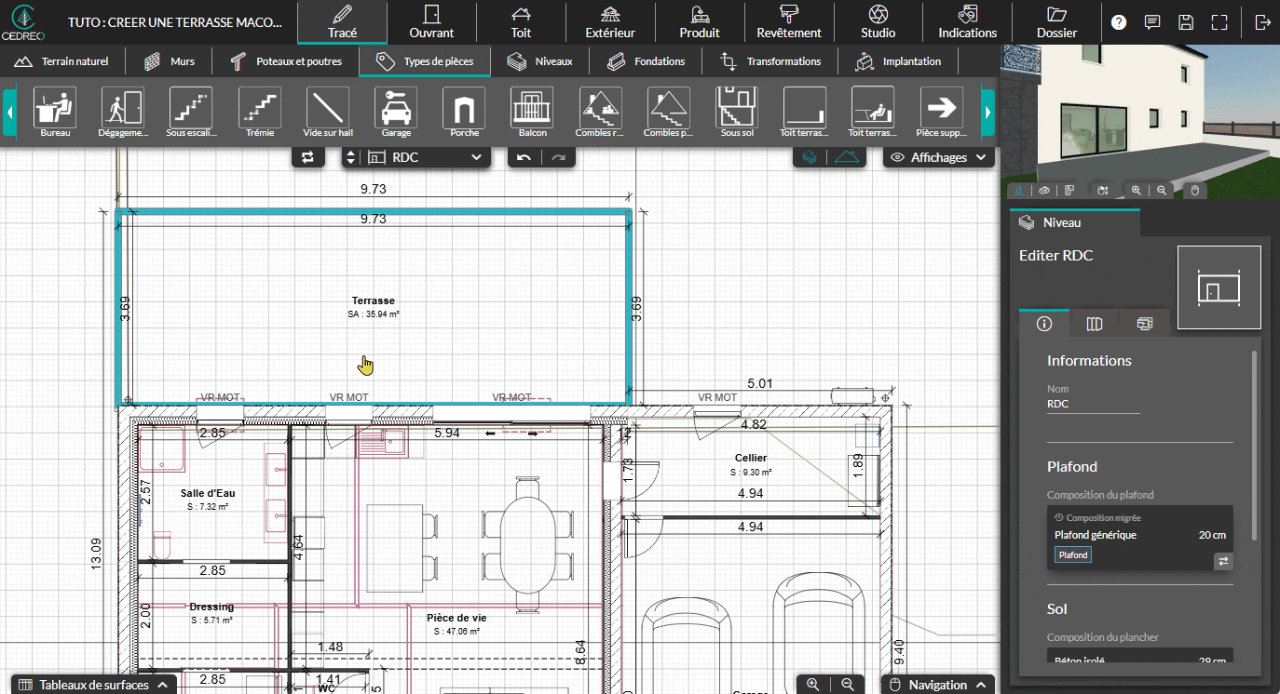Open the third tab in Editer RDC
Image resolution: width=1280 pixels, height=694 pixels.
point(1144,323)
